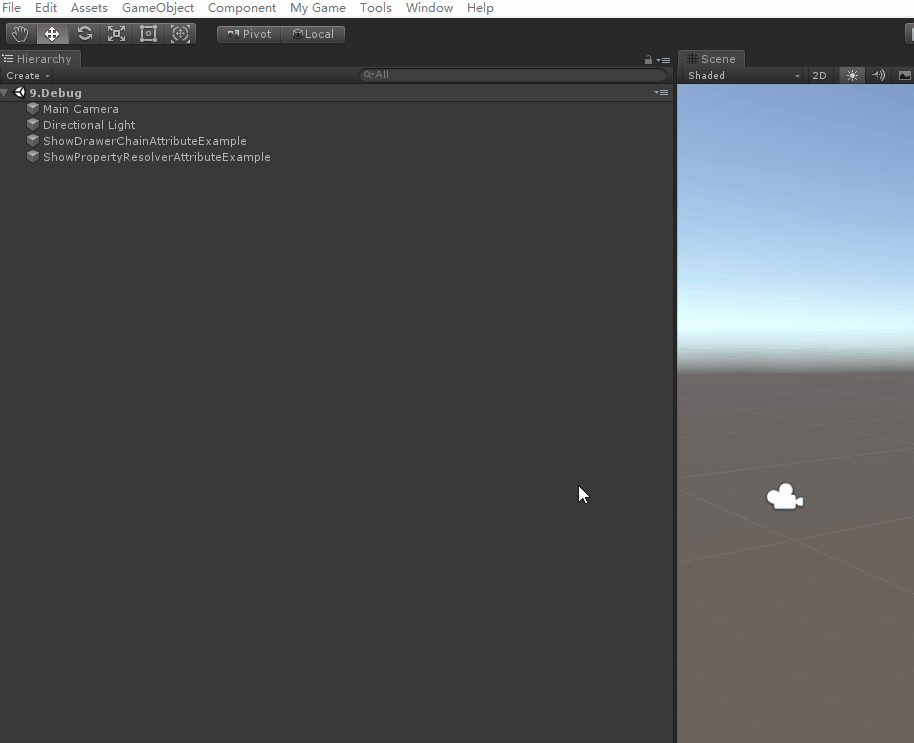Open the 9.Debug scene options menu
The height and width of the screenshot is (743, 914).
click(661, 93)
